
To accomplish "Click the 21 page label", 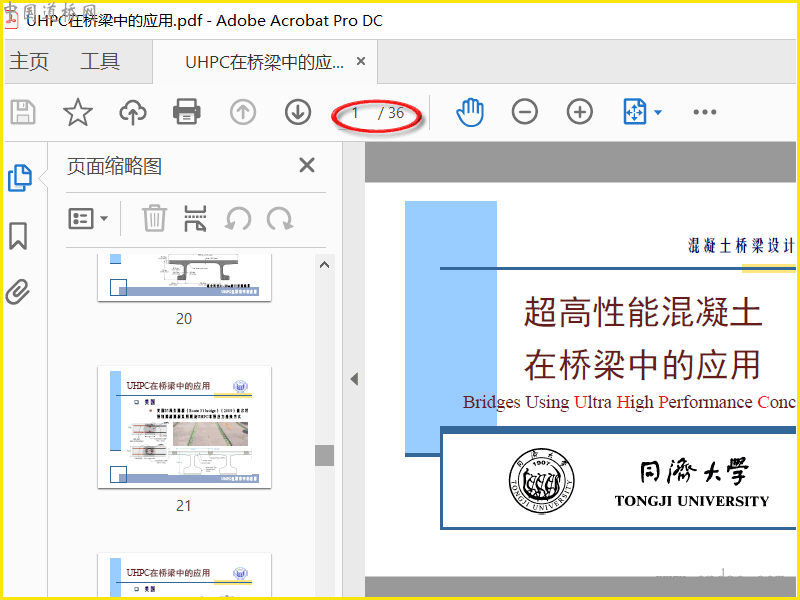I will pos(184,506).
